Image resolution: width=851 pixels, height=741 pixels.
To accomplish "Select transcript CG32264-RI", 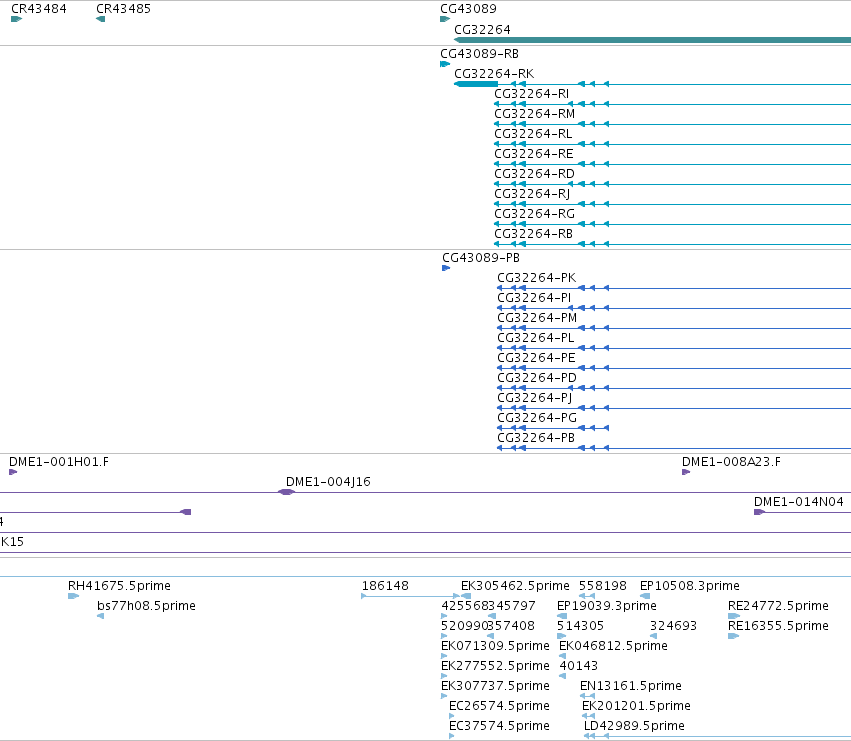I will (531, 93).
